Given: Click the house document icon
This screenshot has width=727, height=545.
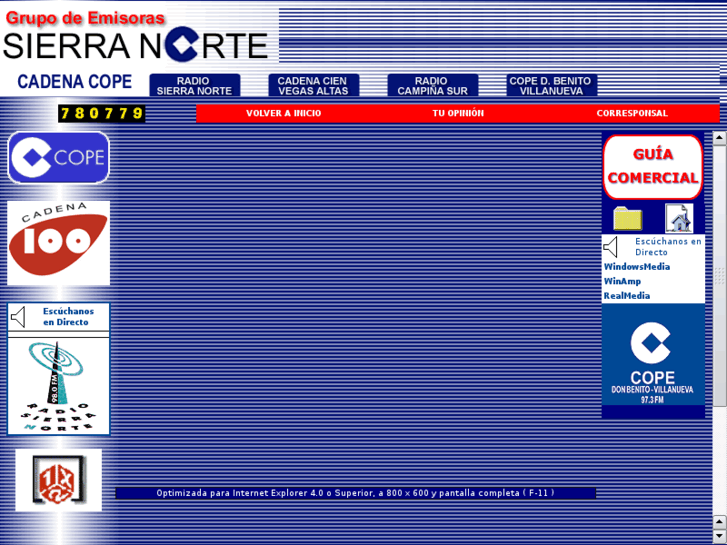Looking at the screenshot, I should (x=679, y=218).
